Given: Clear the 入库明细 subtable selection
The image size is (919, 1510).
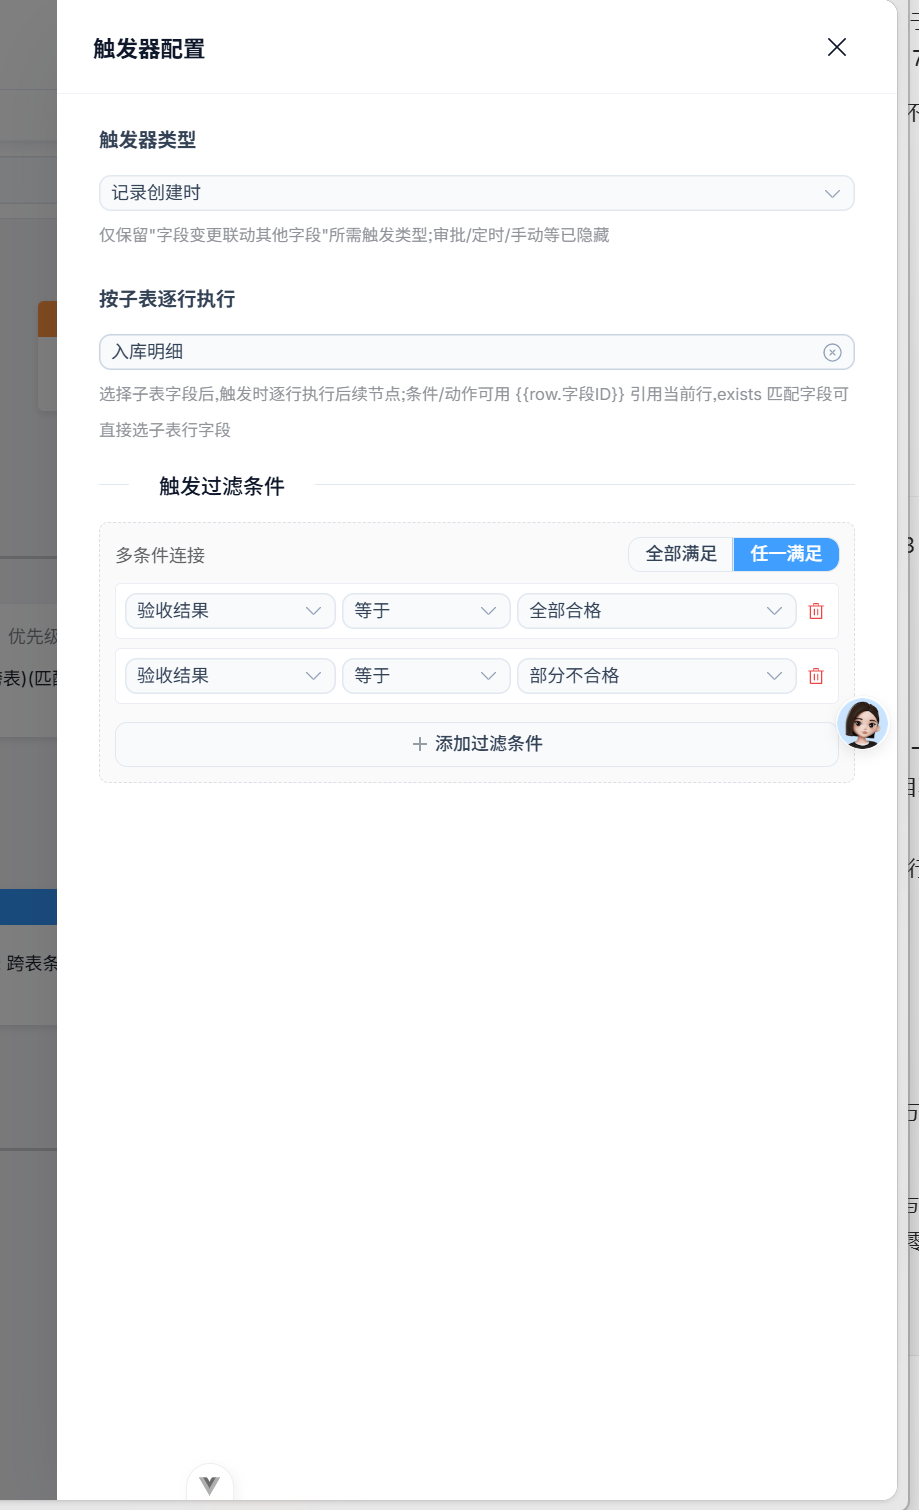Looking at the screenshot, I should tap(832, 352).
